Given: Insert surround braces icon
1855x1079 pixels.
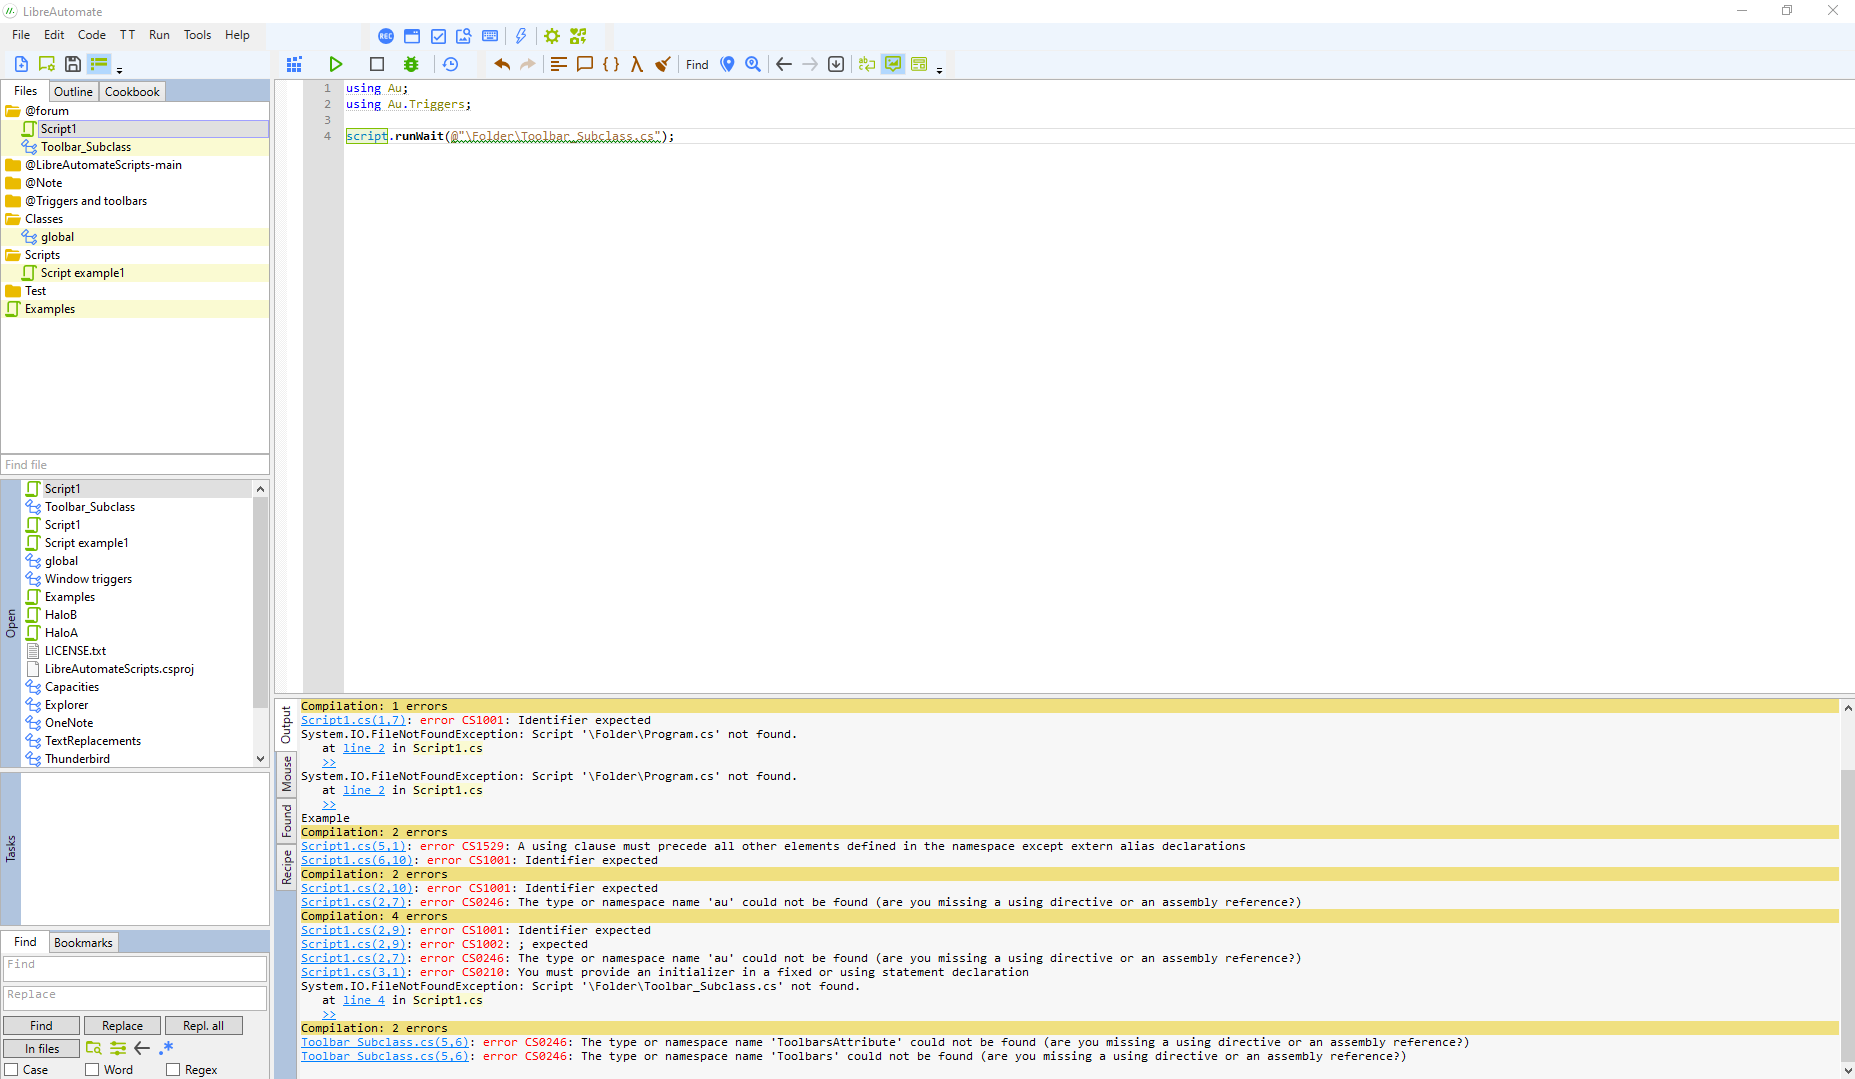Looking at the screenshot, I should 611,64.
